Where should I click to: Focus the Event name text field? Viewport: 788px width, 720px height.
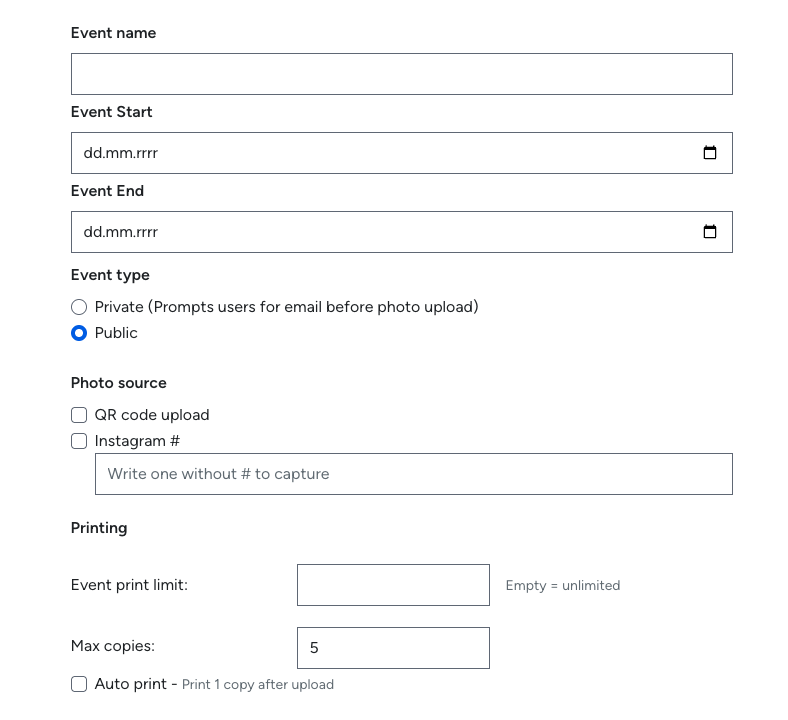(x=402, y=74)
